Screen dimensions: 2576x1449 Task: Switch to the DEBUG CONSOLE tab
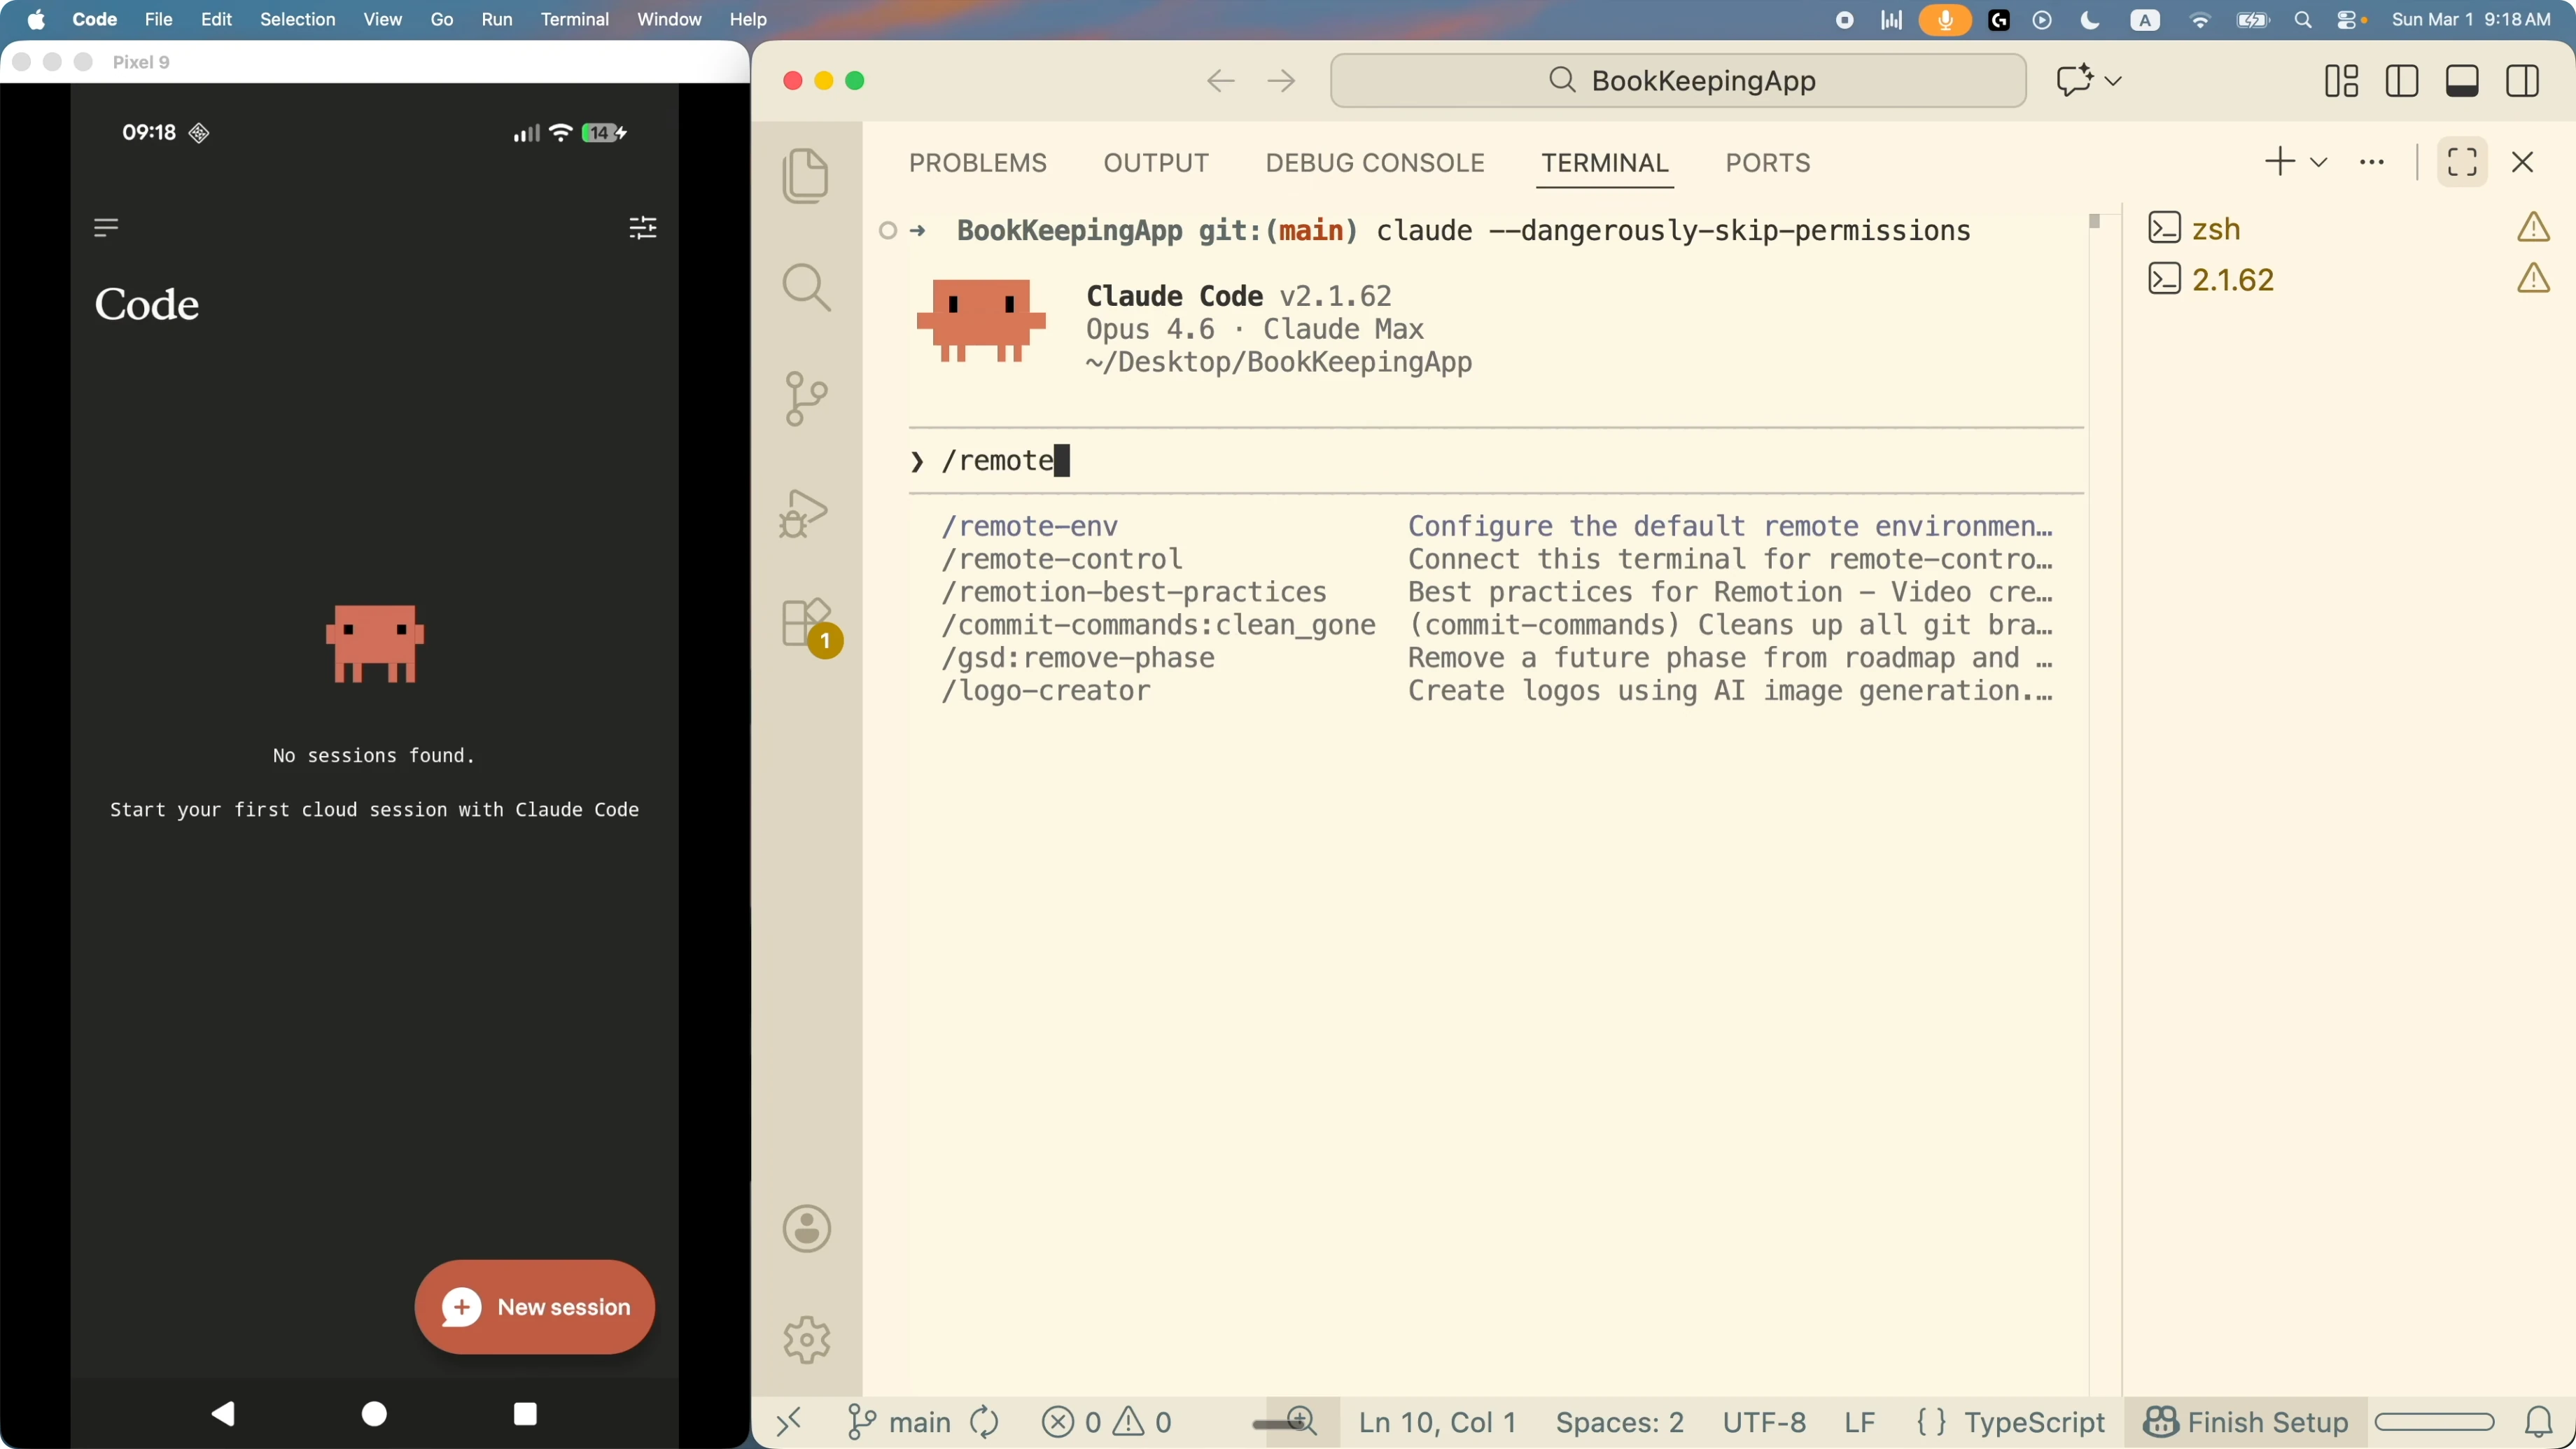click(1375, 163)
